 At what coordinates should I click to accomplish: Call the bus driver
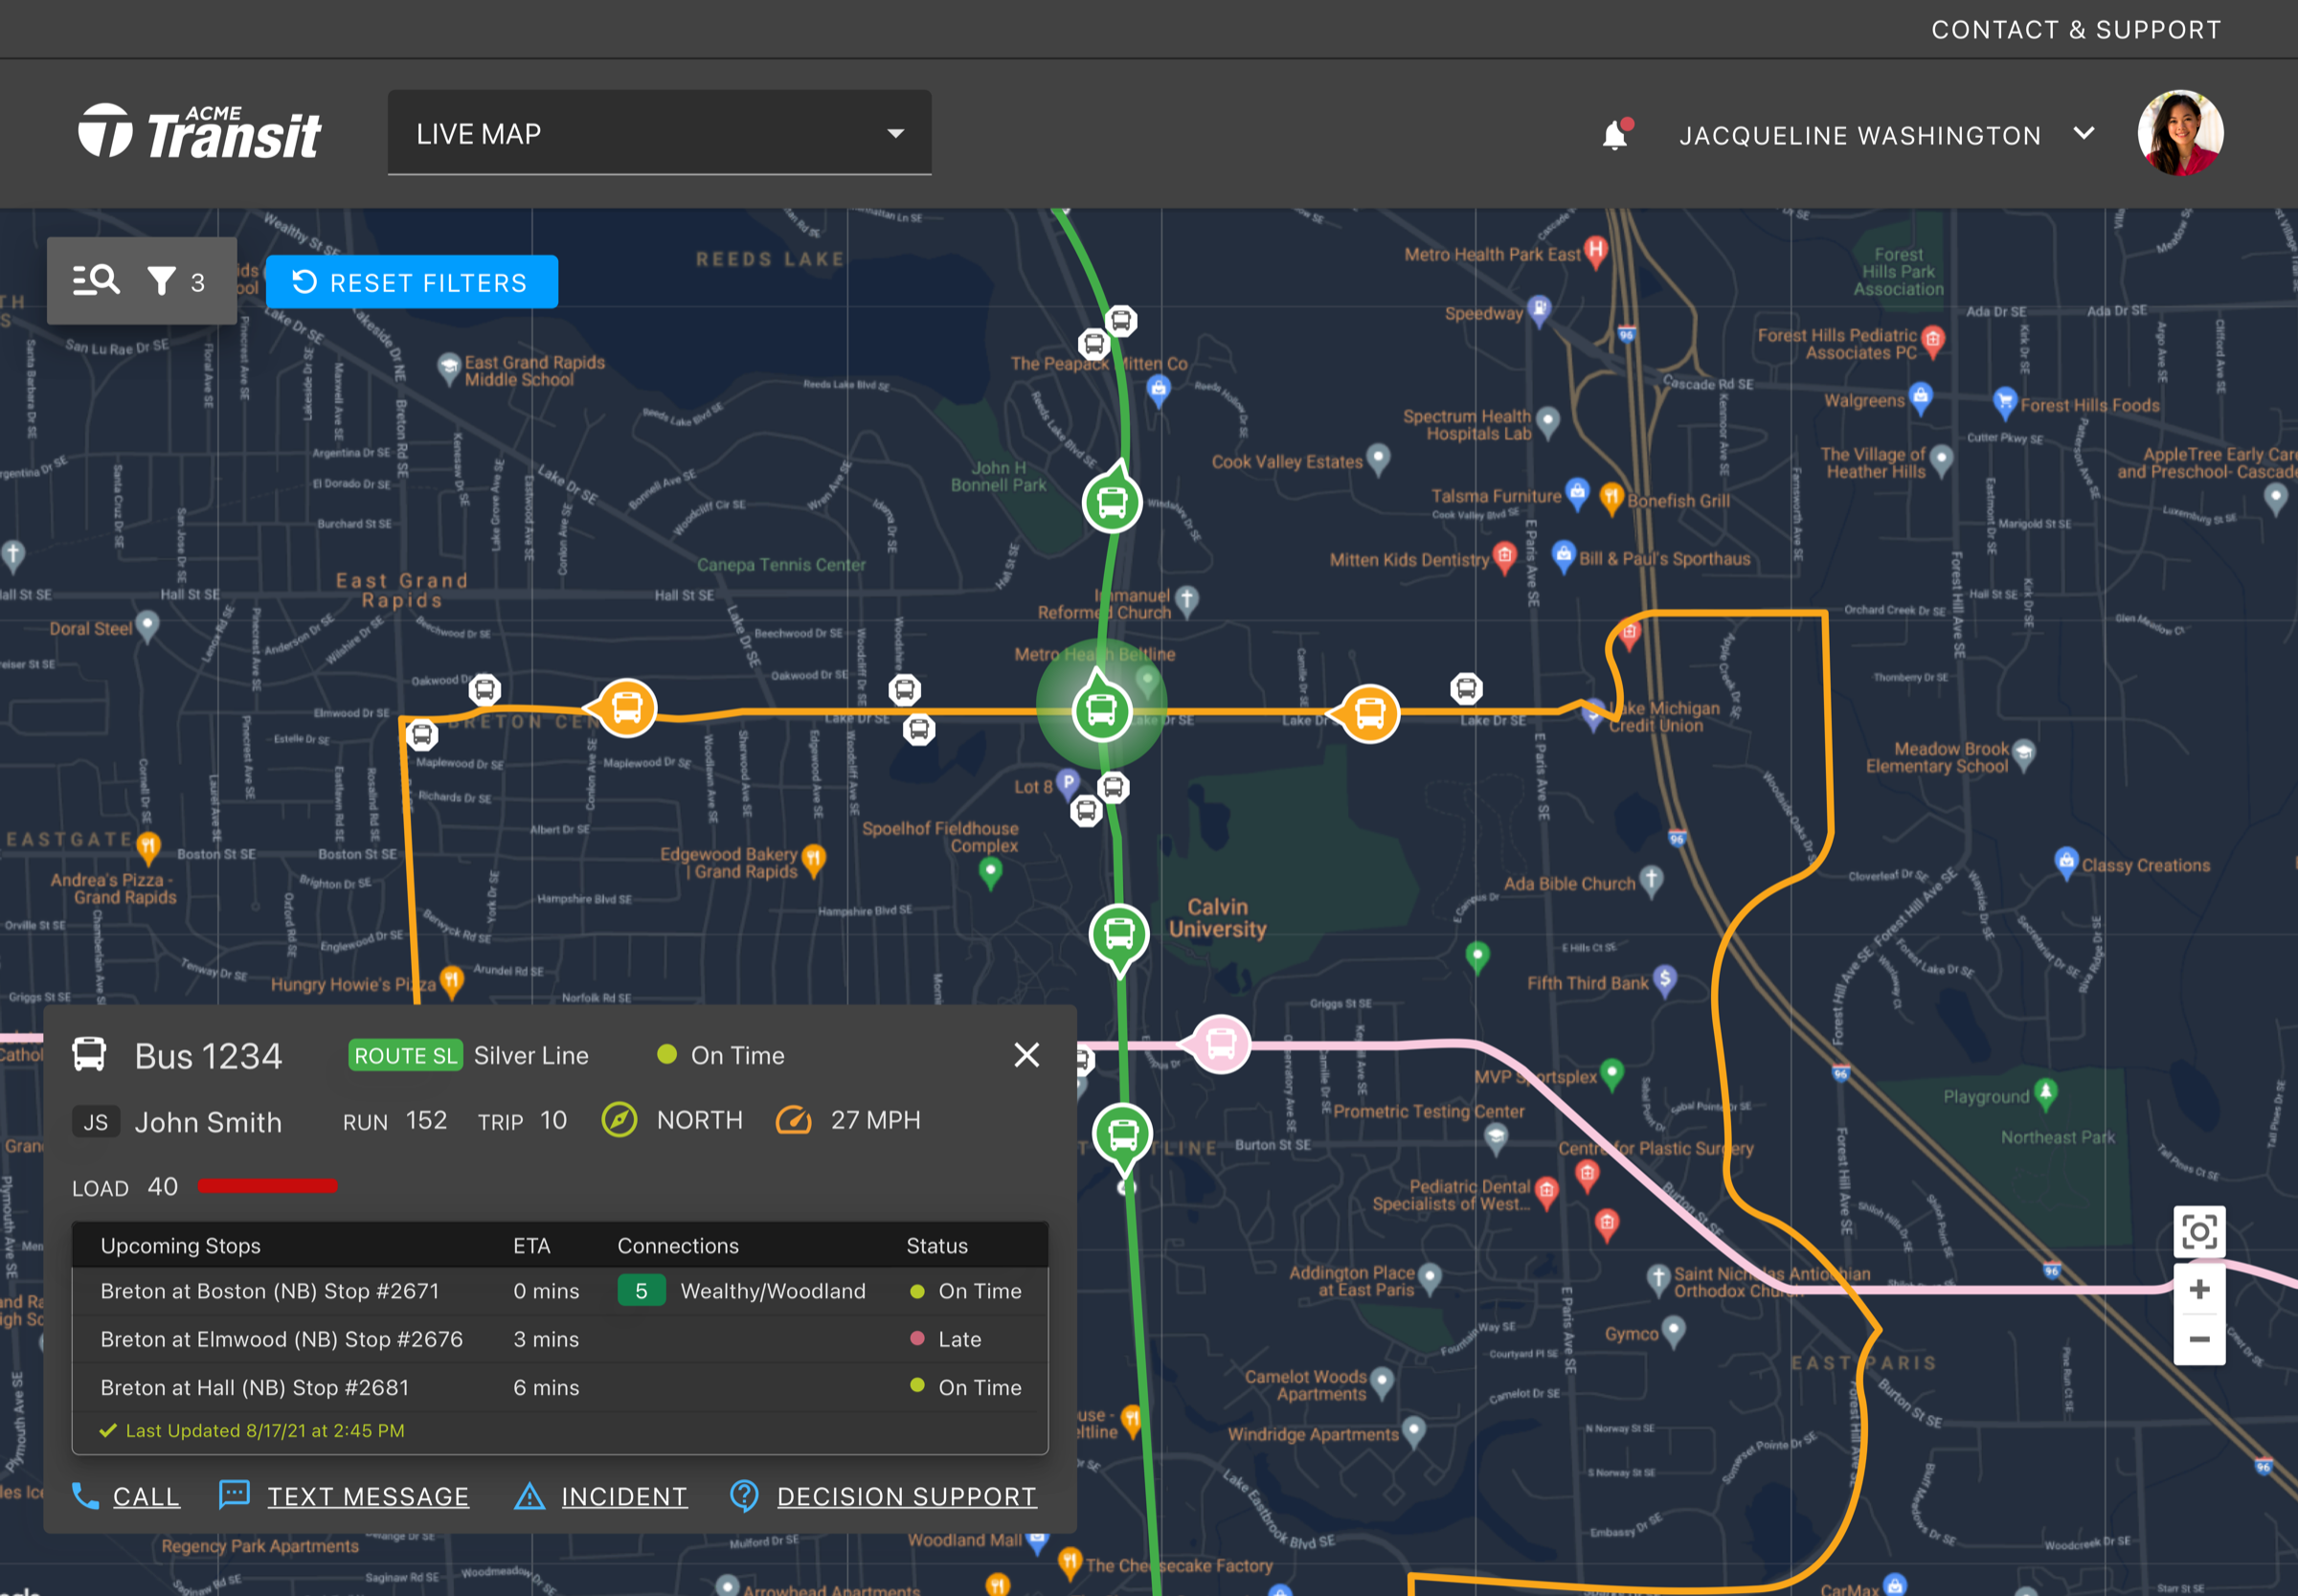click(x=146, y=1496)
